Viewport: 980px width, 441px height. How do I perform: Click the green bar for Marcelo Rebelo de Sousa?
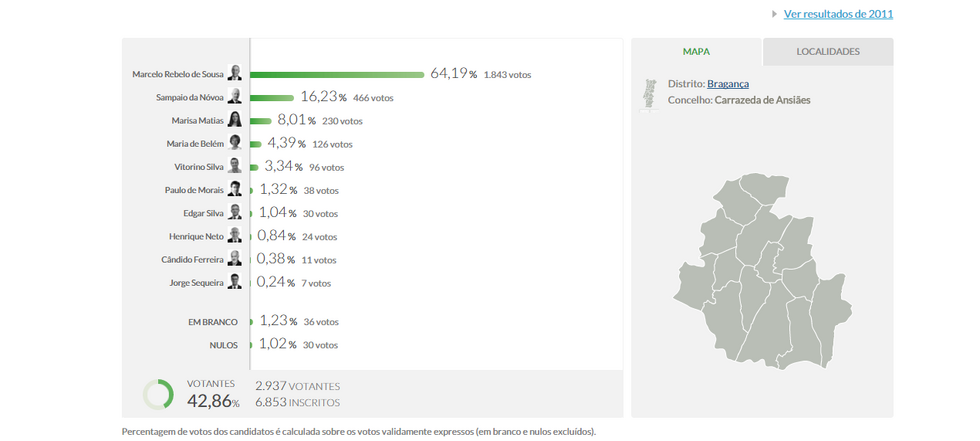(337, 74)
